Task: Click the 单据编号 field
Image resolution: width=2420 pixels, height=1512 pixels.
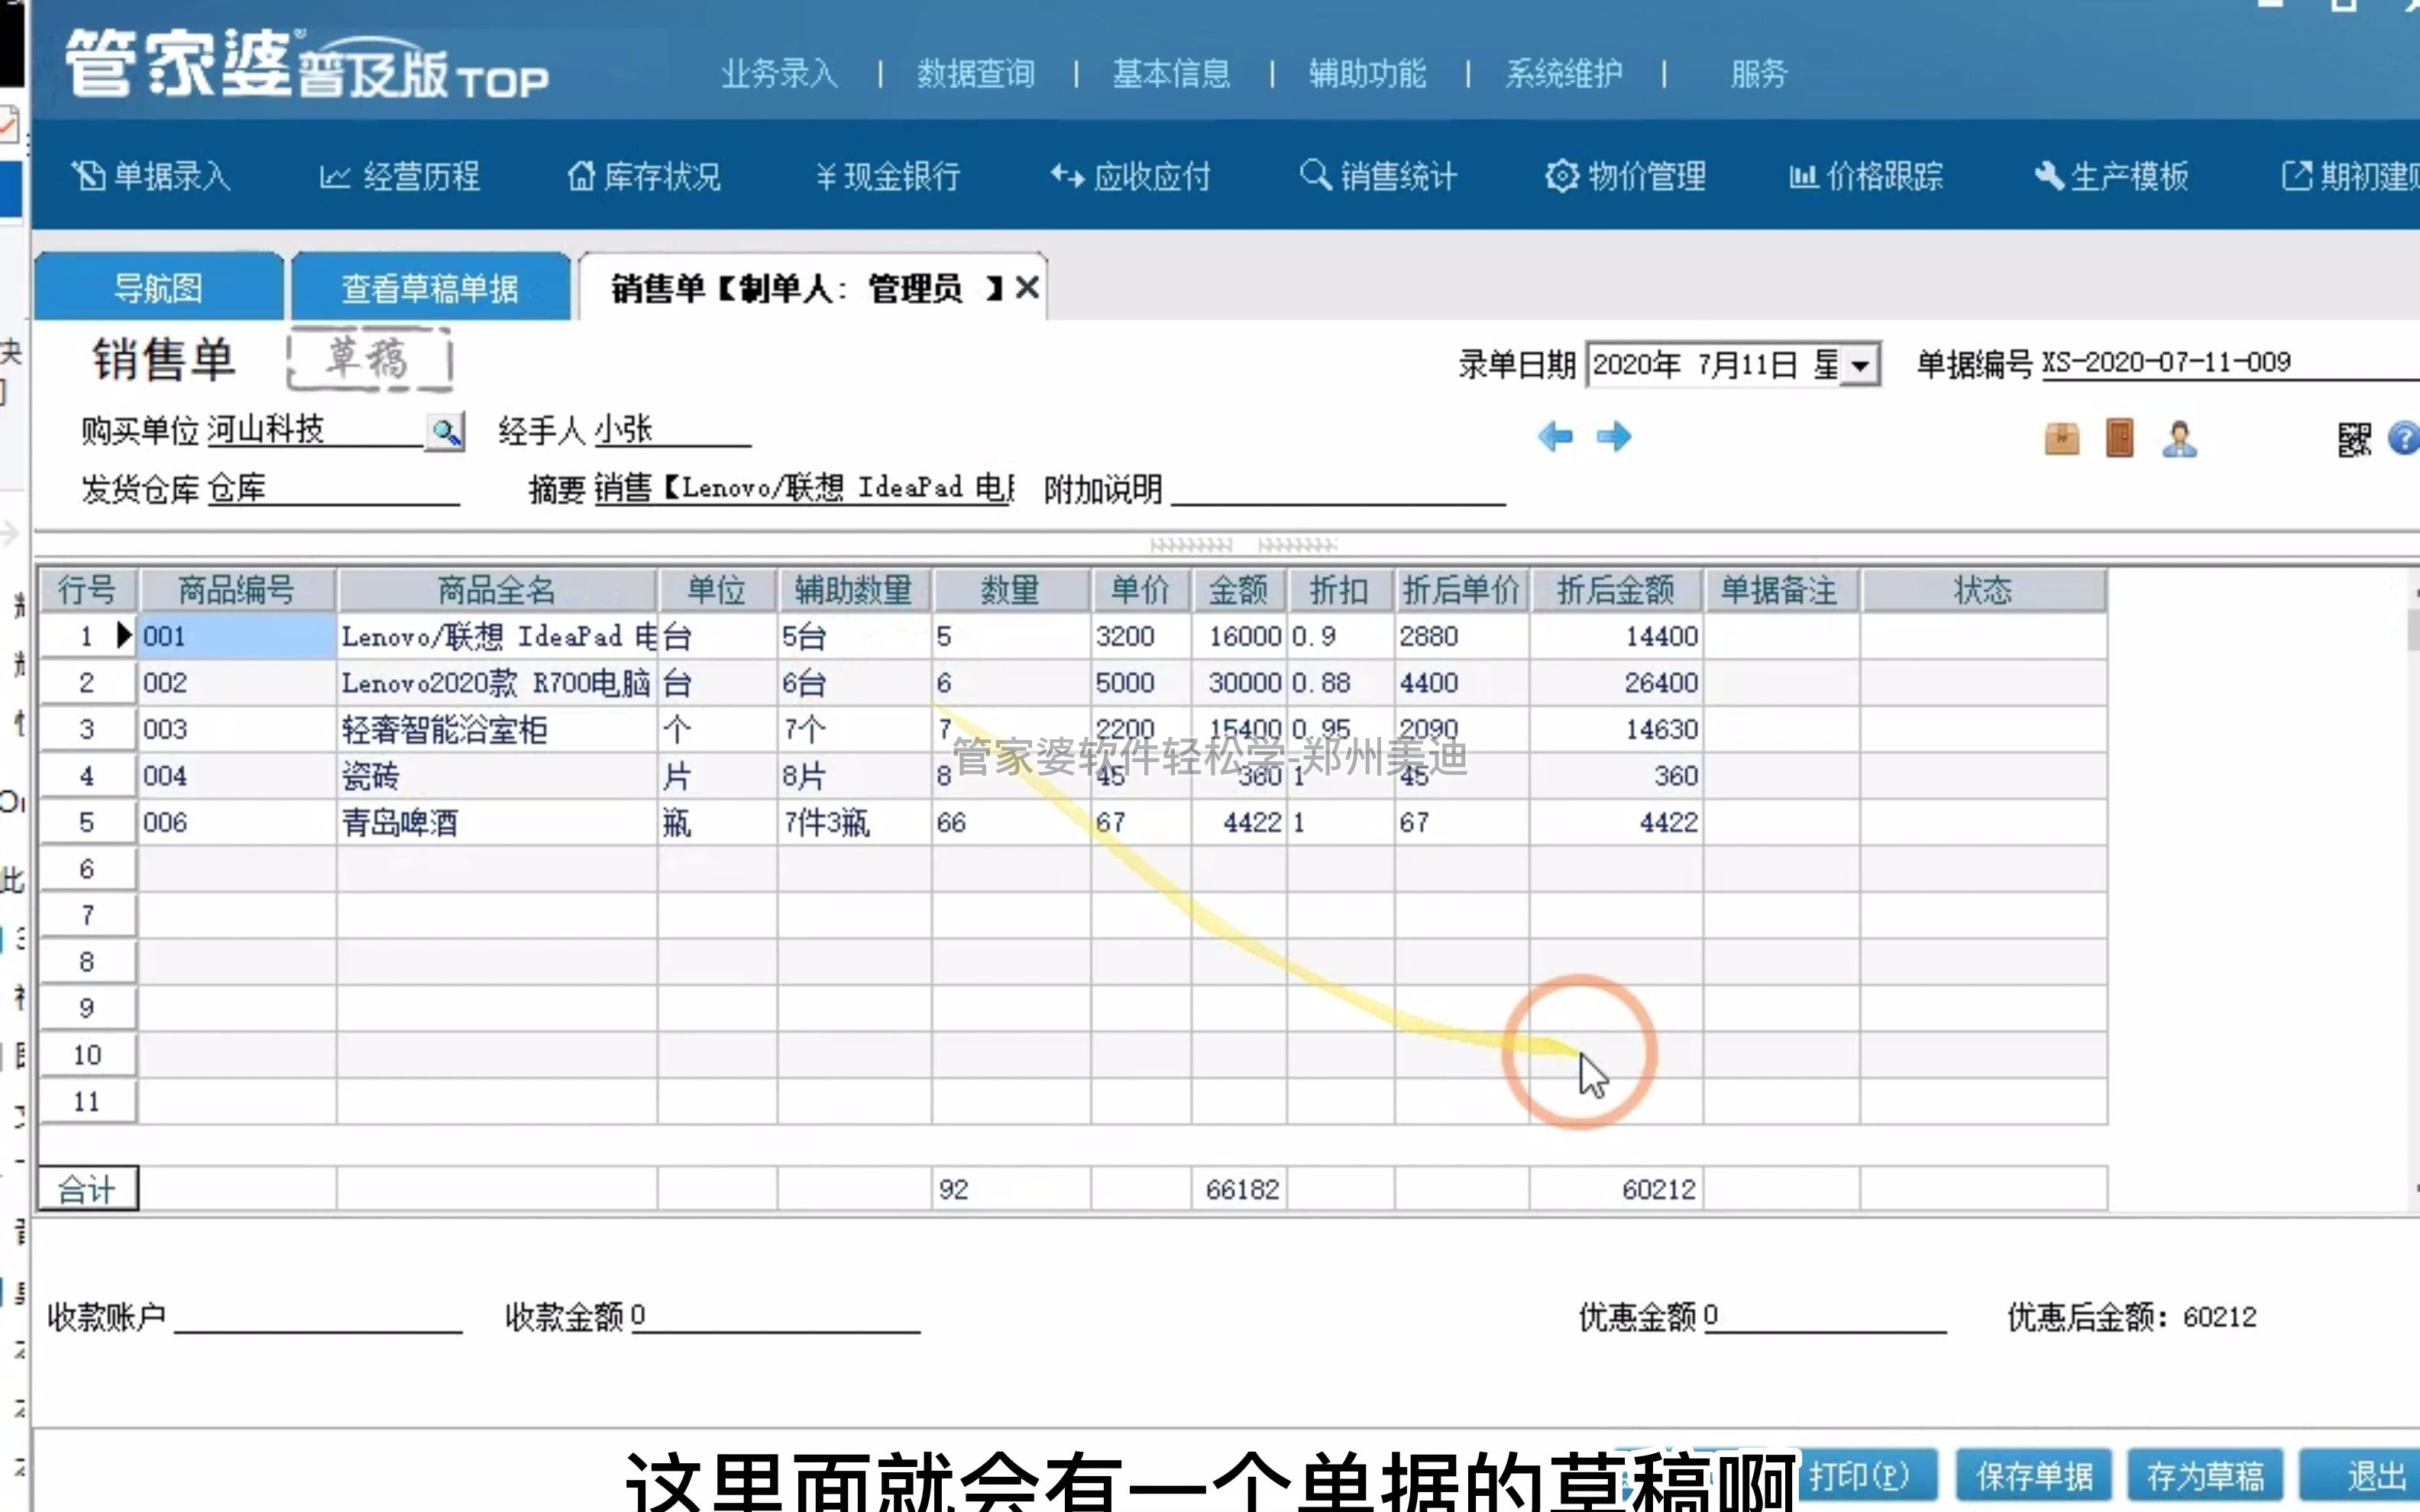Action: [x=2228, y=362]
